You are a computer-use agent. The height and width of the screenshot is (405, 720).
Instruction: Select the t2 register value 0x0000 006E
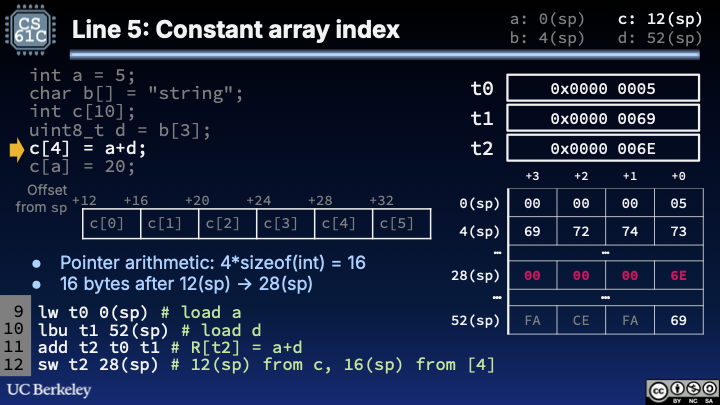coord(602,149)
